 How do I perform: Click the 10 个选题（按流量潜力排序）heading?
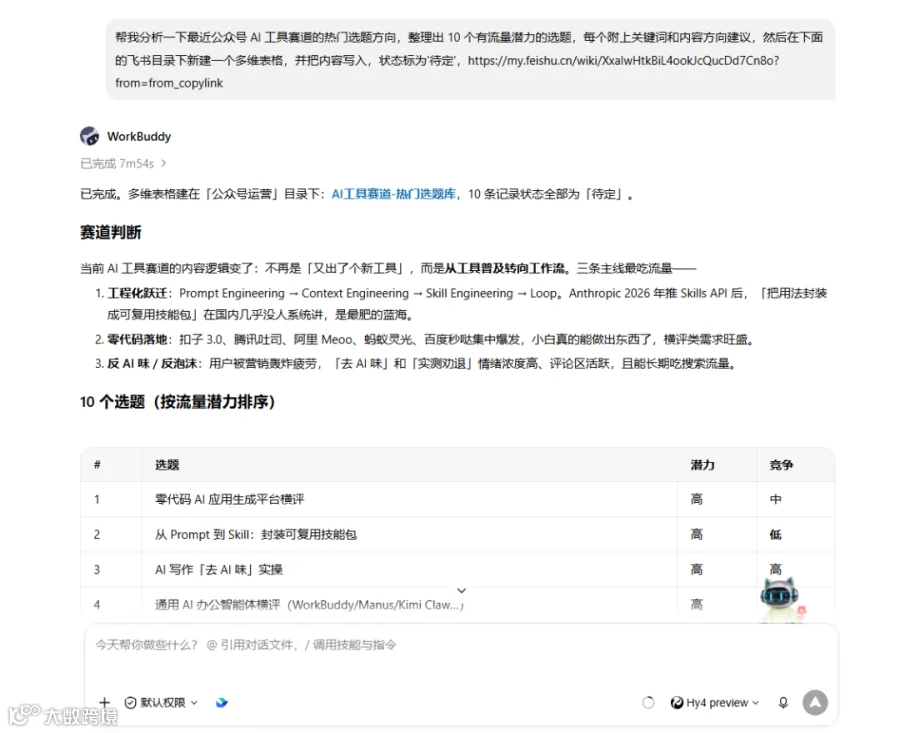coord(177,402)
